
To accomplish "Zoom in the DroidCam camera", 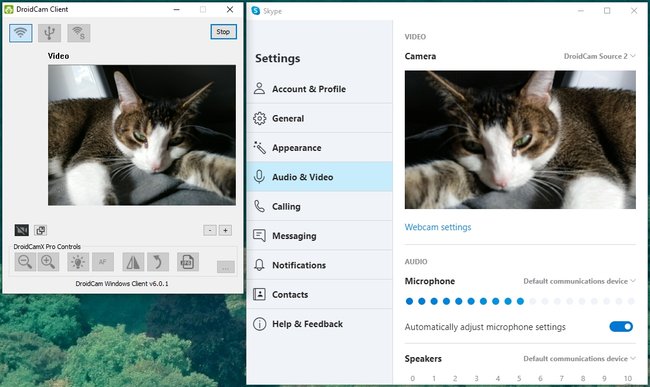I will pyautogui.click(x=48, y=262).
